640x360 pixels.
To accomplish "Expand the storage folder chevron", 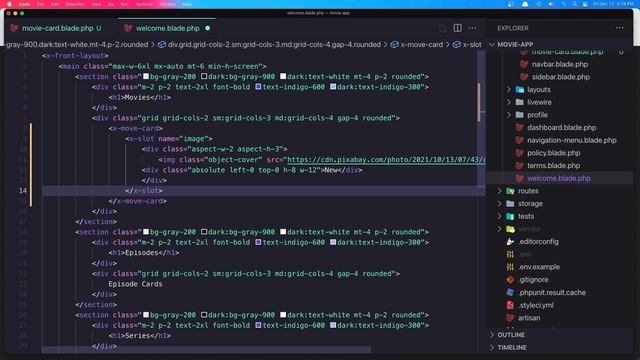I will click(x=500, y=204).
